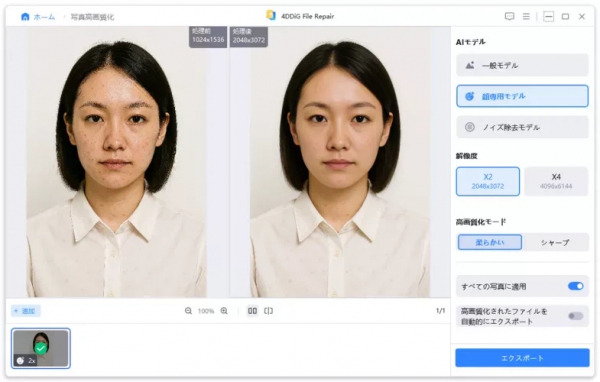This screenshot has width=600, height=382.
Task: Open the hamburger menu icon
Action: [526, 16]
